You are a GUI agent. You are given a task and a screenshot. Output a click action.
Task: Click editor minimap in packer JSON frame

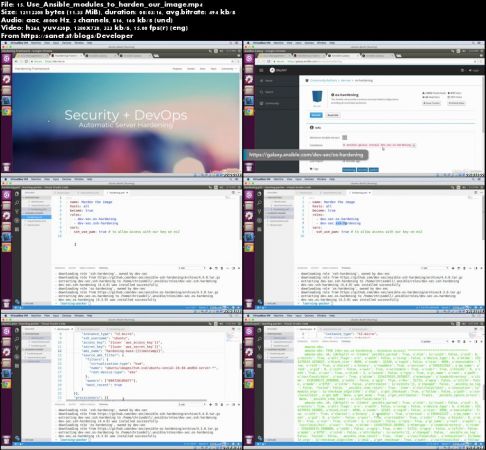(x=231, y=337)
